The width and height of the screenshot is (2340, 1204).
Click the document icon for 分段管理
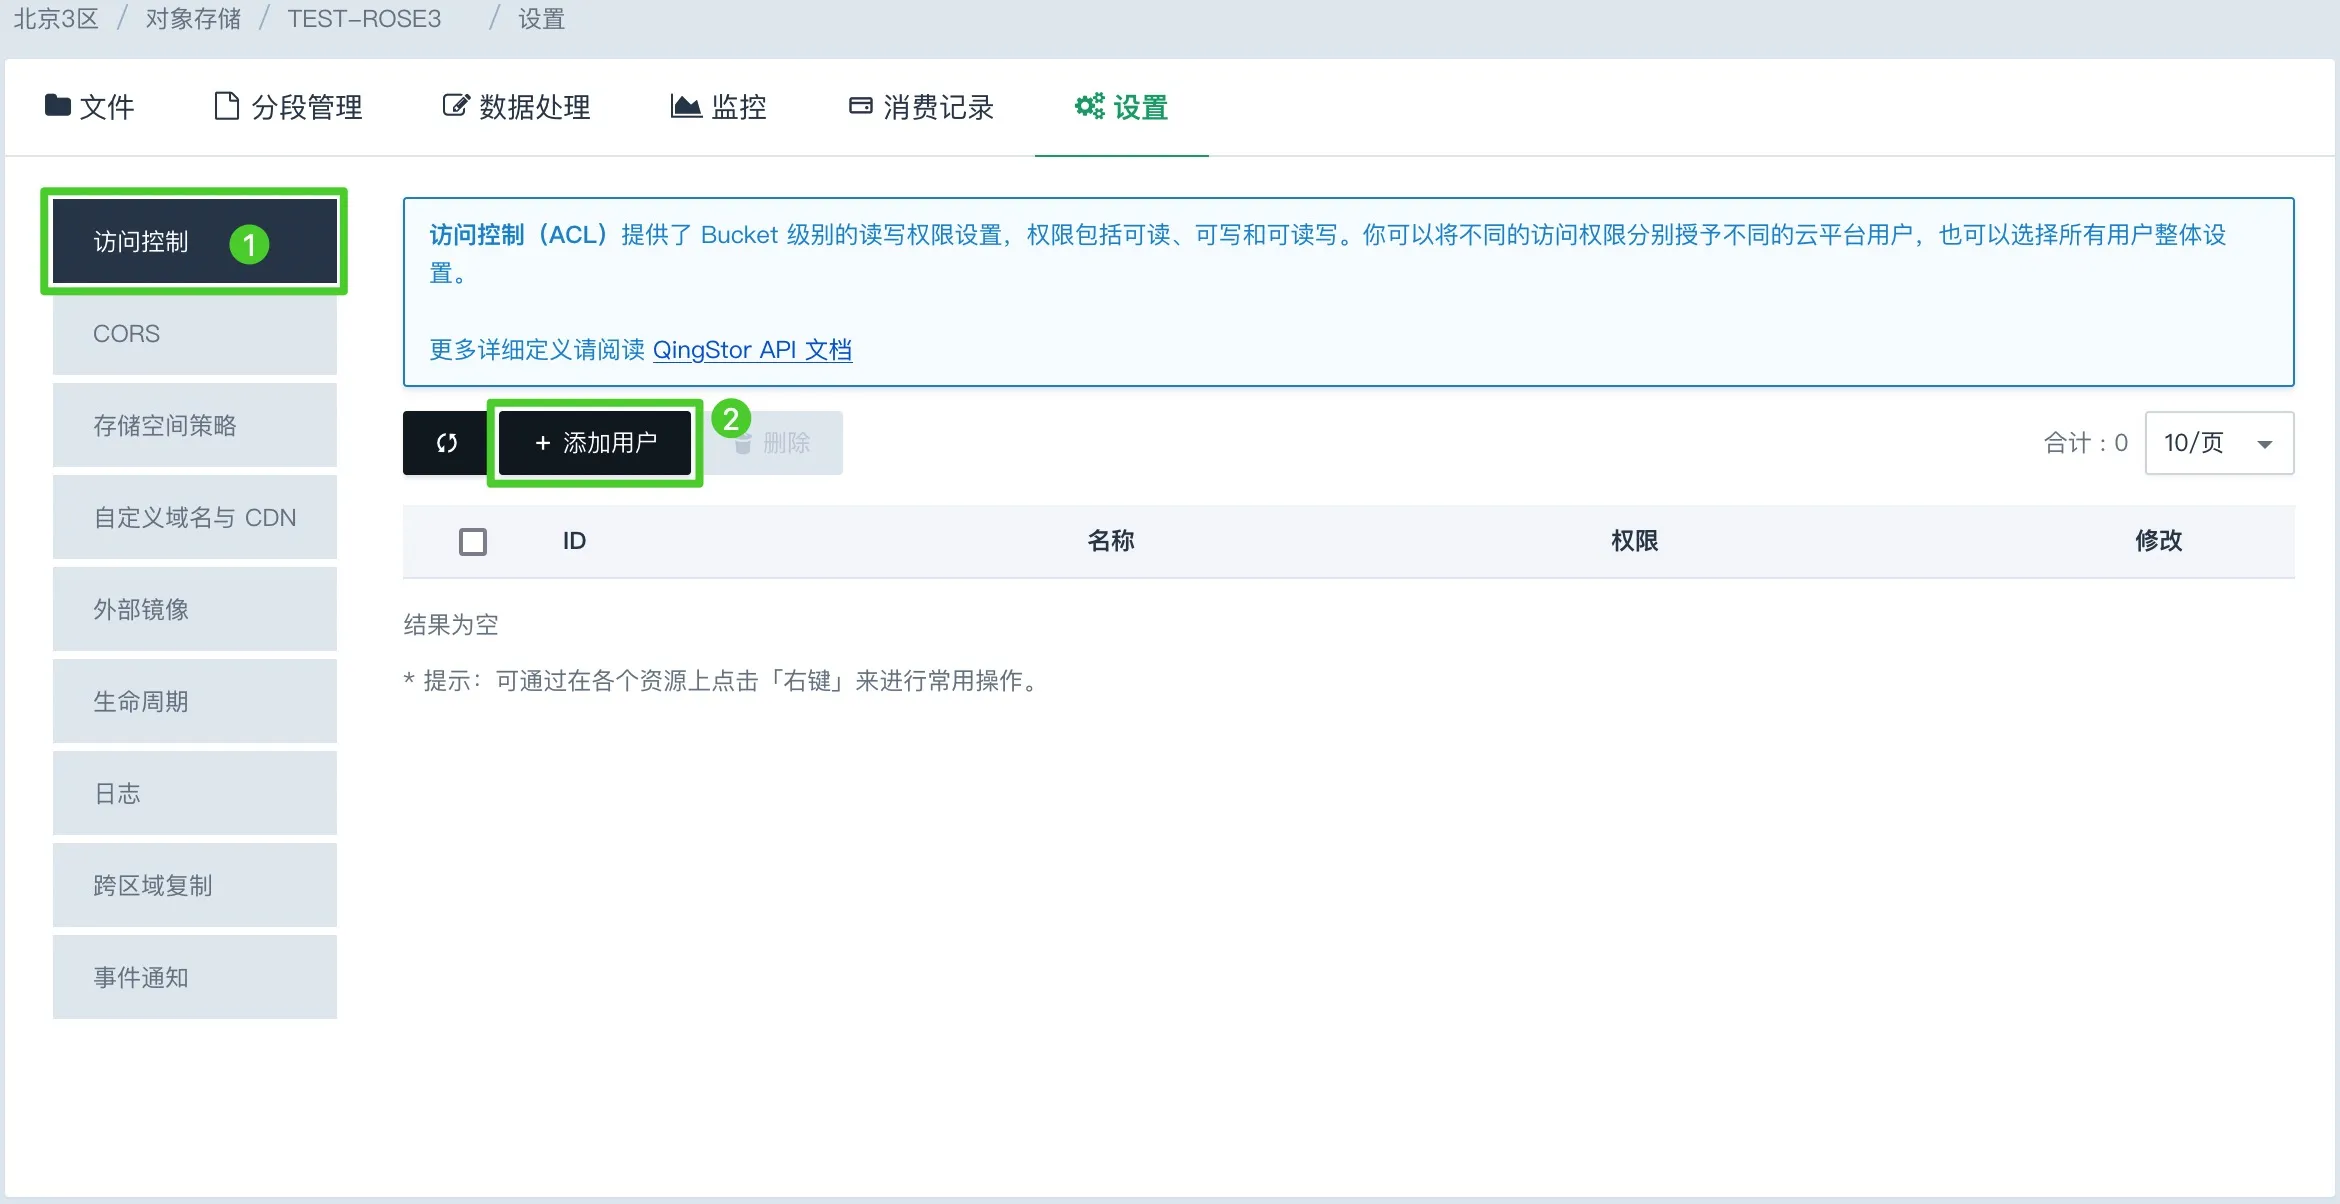pyautogui.click(x=227, y=105)
